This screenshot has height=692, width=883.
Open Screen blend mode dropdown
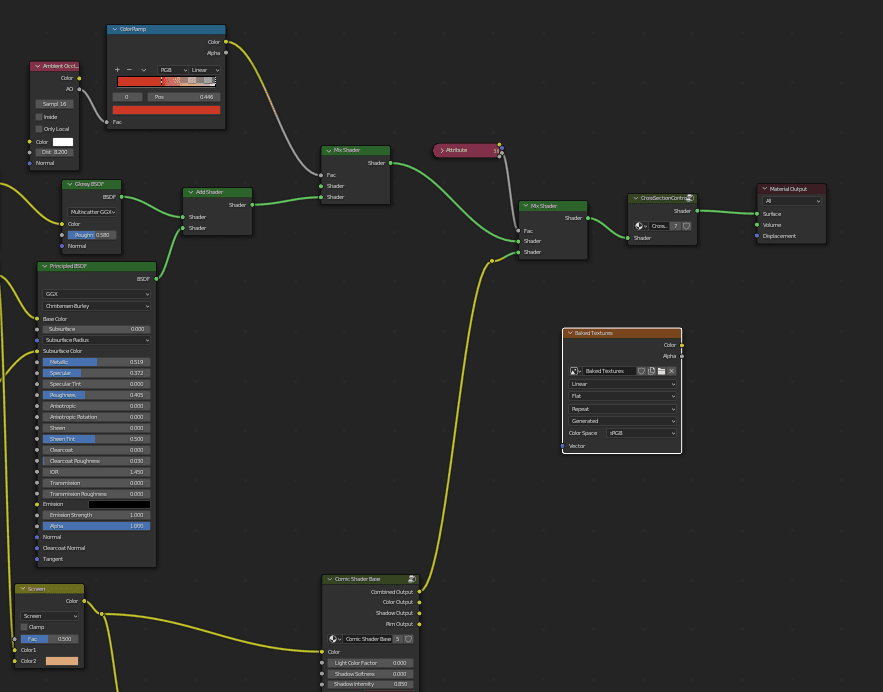(50, 616)
